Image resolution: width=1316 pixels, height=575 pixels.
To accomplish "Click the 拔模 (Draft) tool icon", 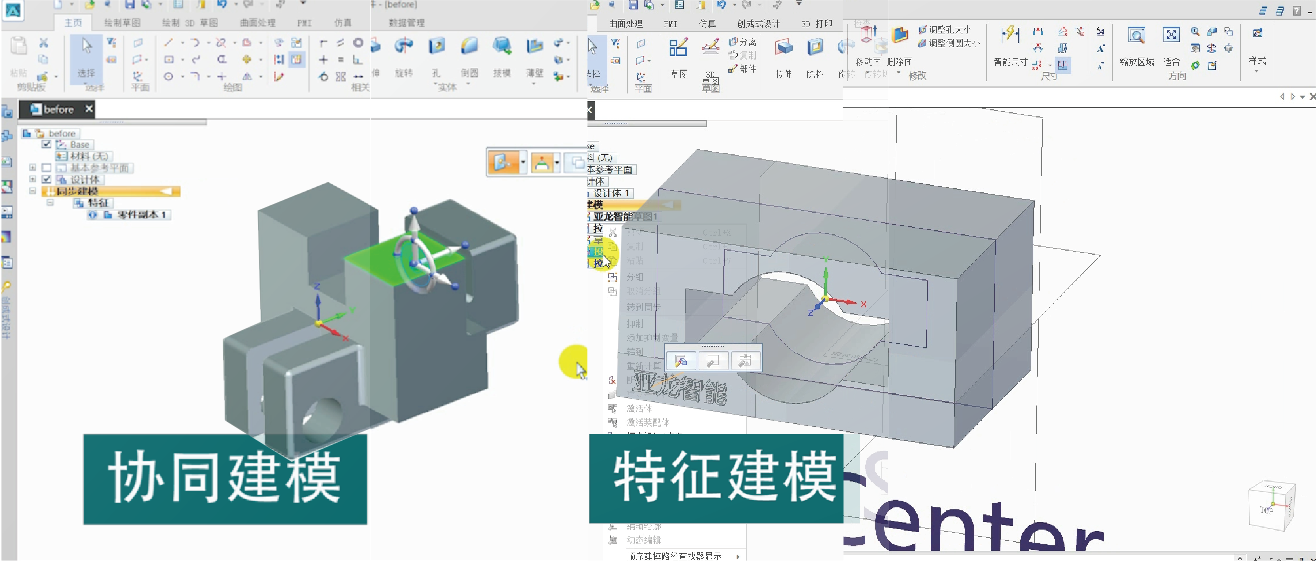I will coord(502,47).
